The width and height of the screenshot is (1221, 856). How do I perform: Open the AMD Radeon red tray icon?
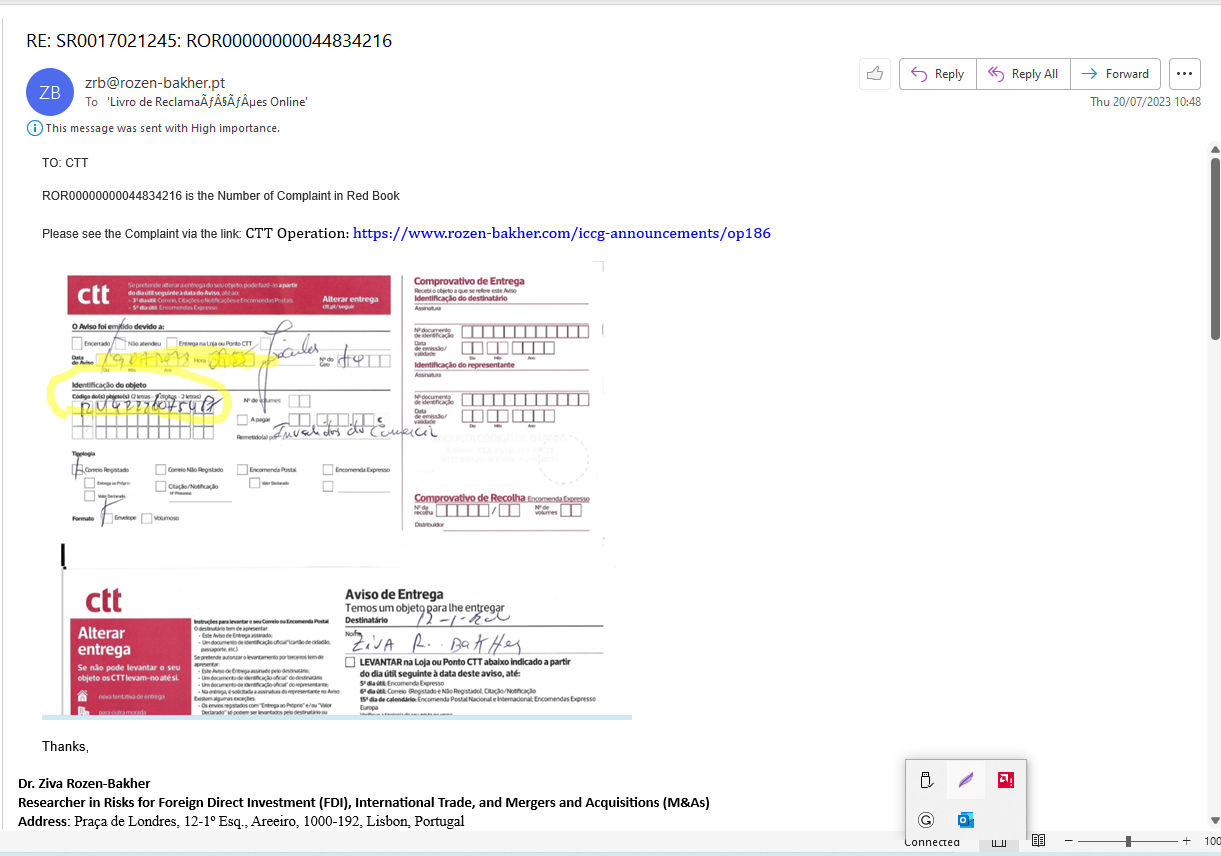[1005, 779]
